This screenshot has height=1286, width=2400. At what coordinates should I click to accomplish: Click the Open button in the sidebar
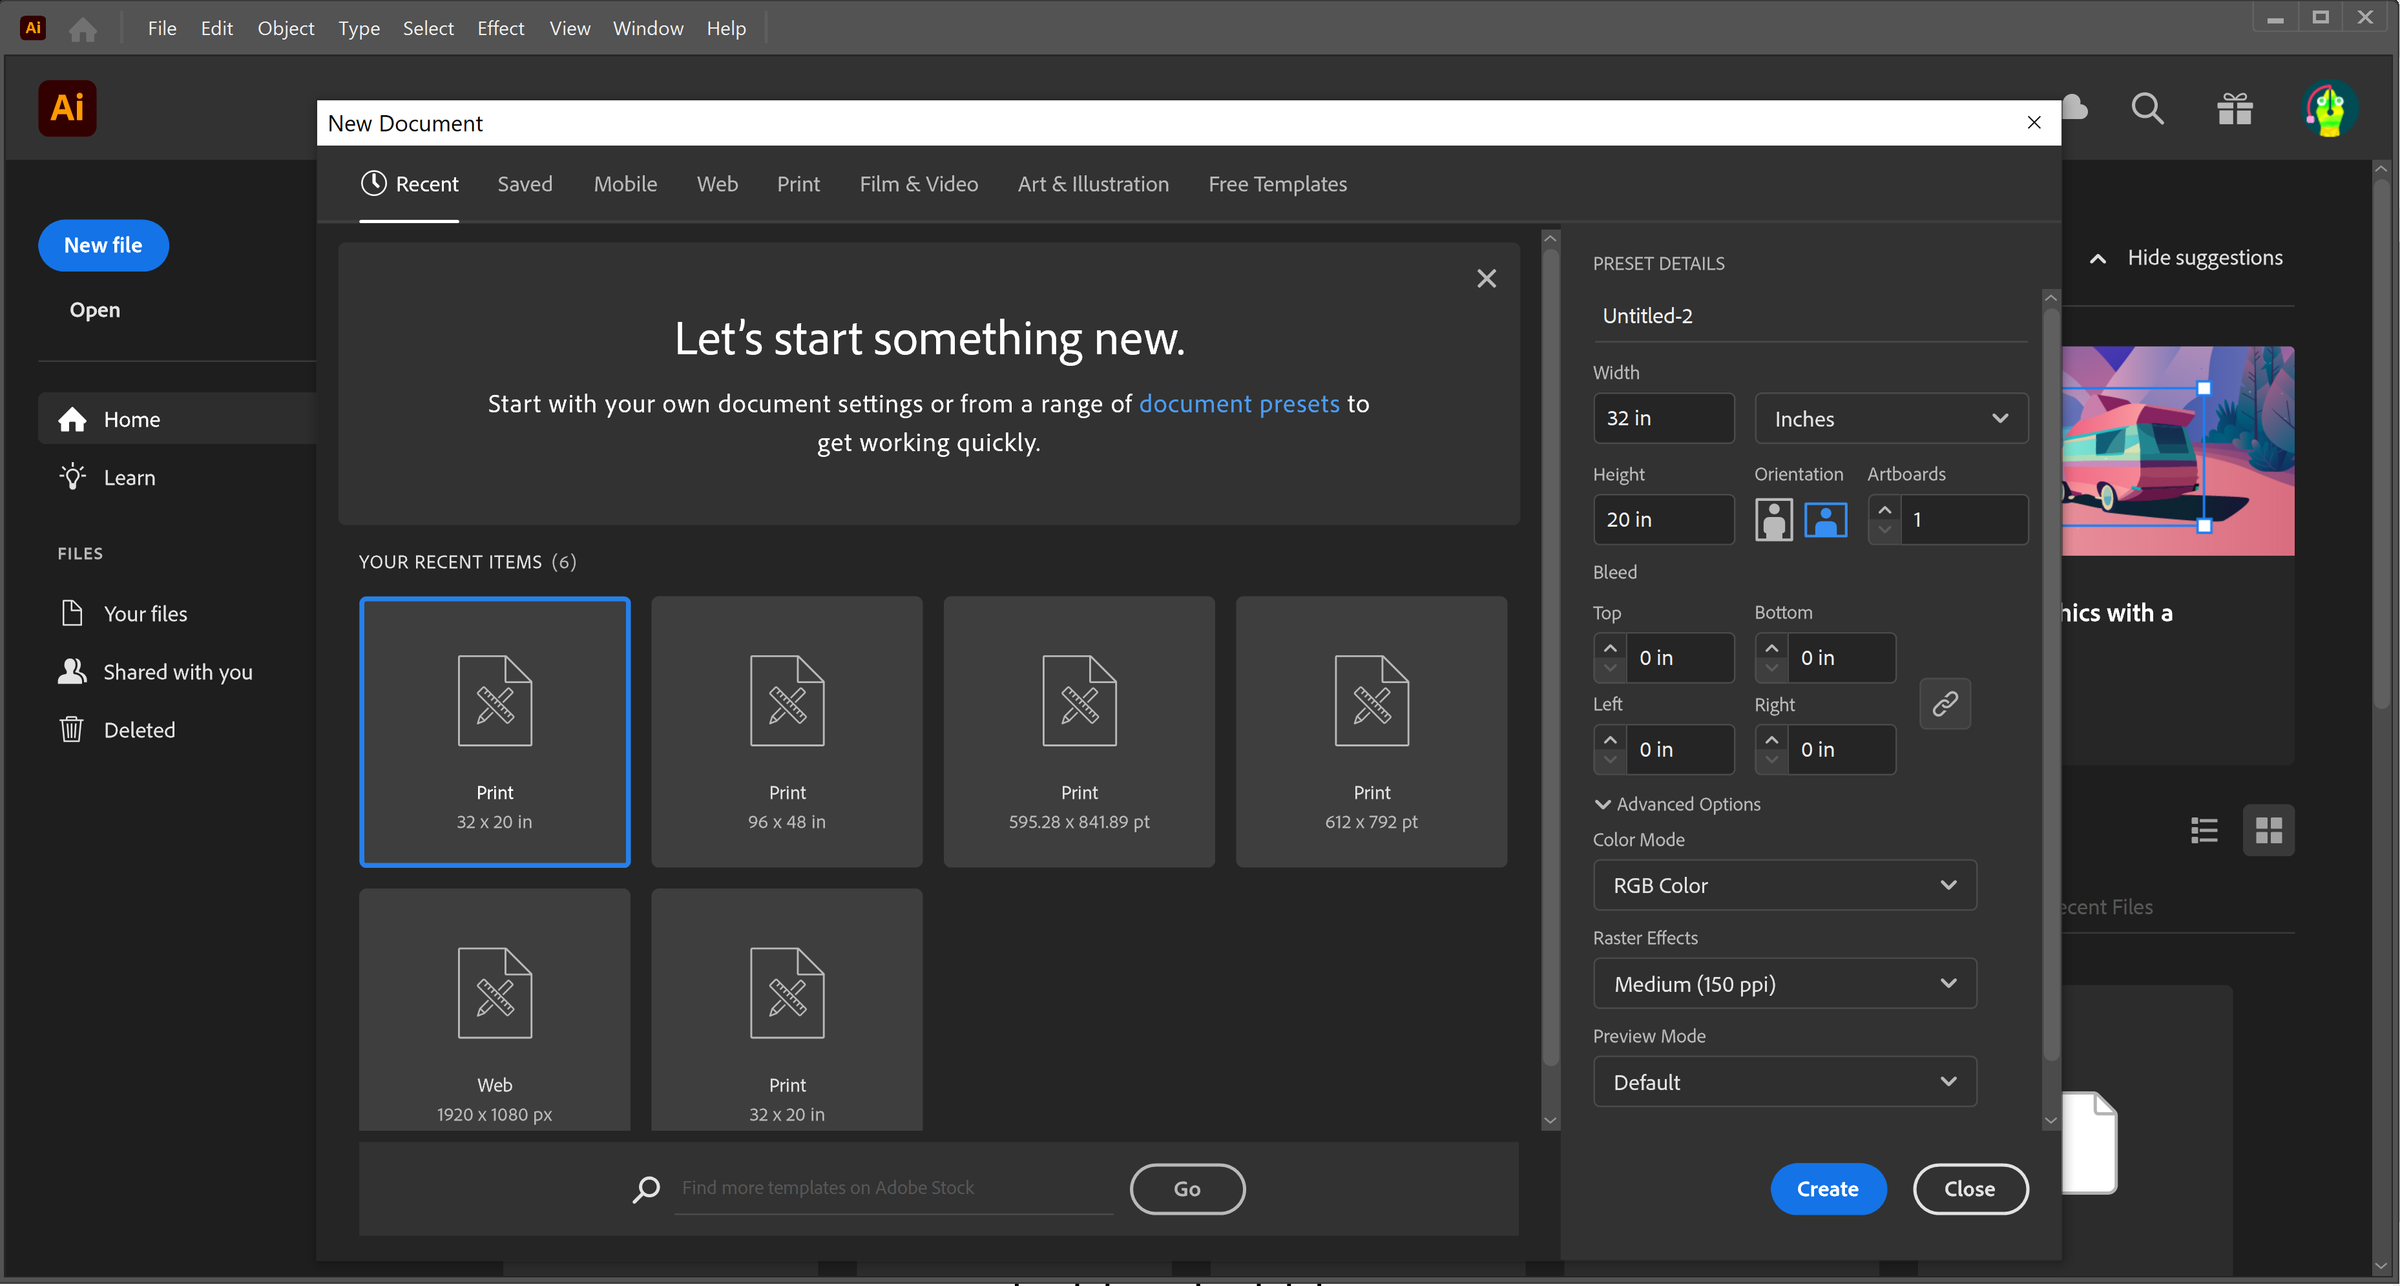click(x=95, y=310)
